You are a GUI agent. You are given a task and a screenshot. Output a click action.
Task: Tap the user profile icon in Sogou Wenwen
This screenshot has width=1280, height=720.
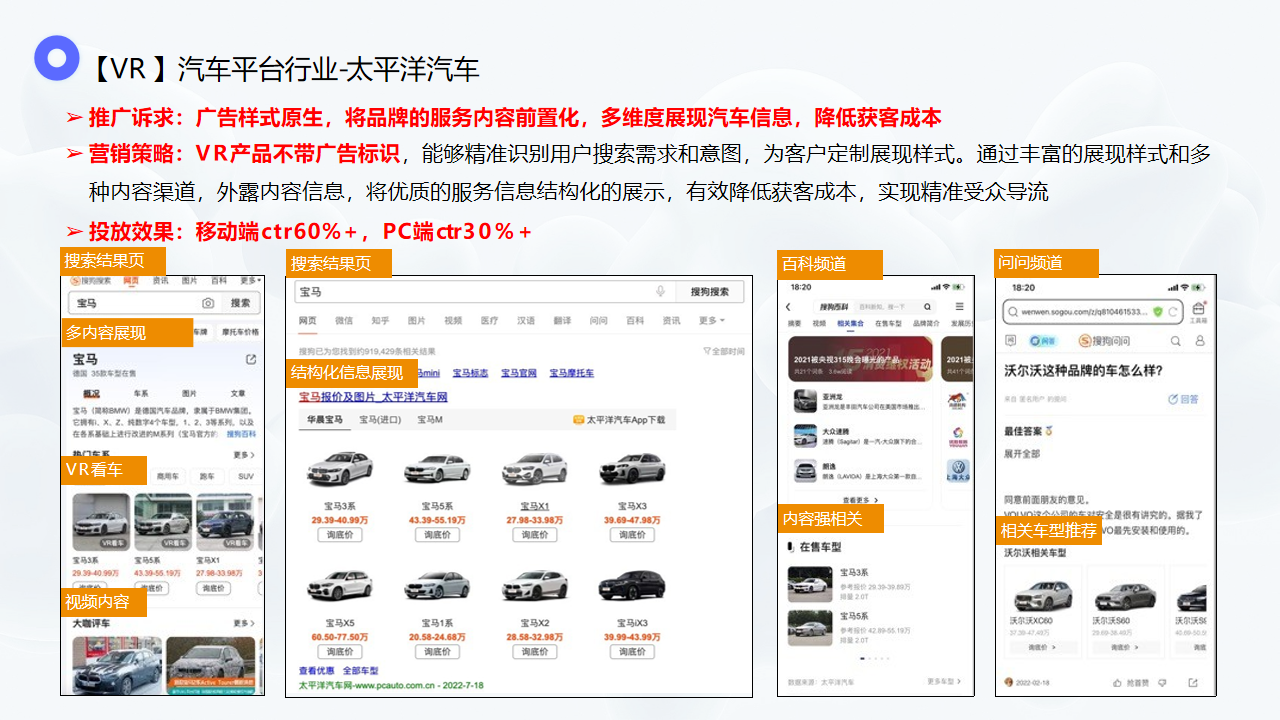click(x=1200, y=341)
